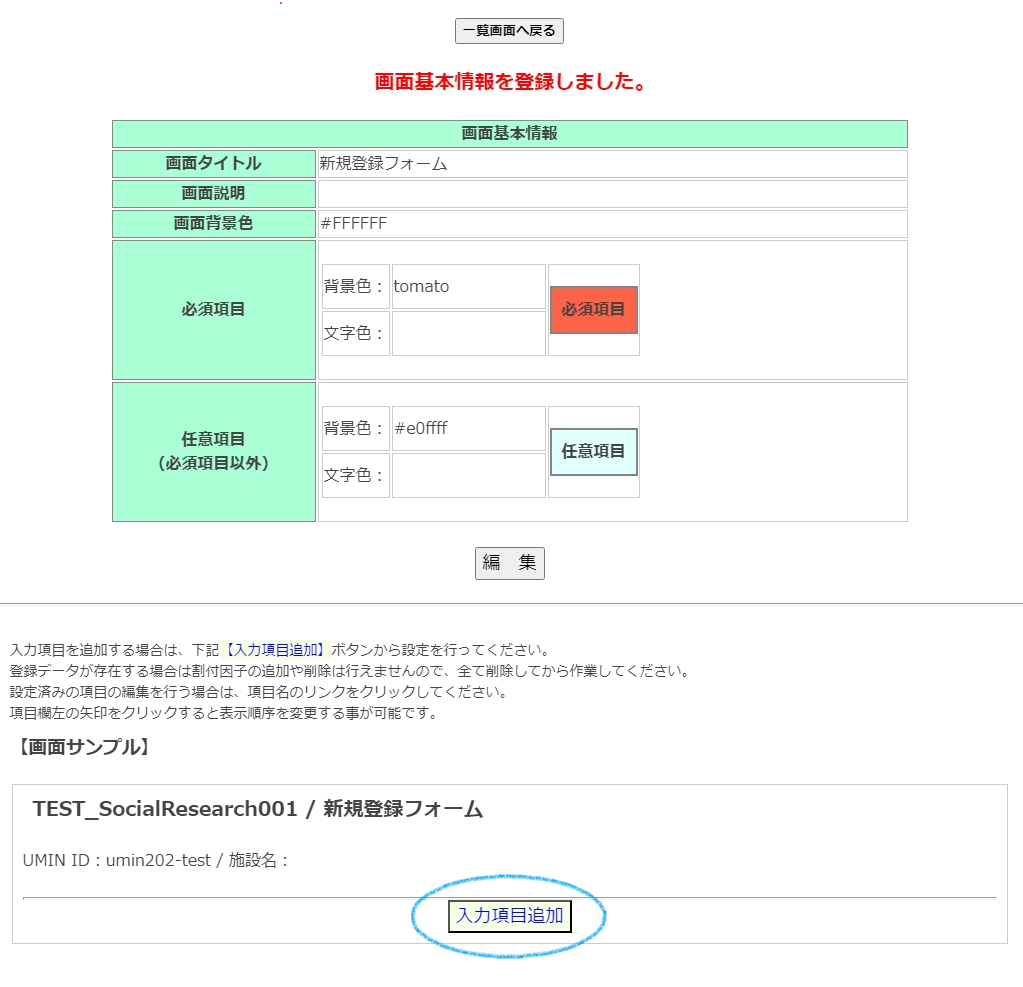Click the 入力項目追加 button in the sample

pos(510,915)
